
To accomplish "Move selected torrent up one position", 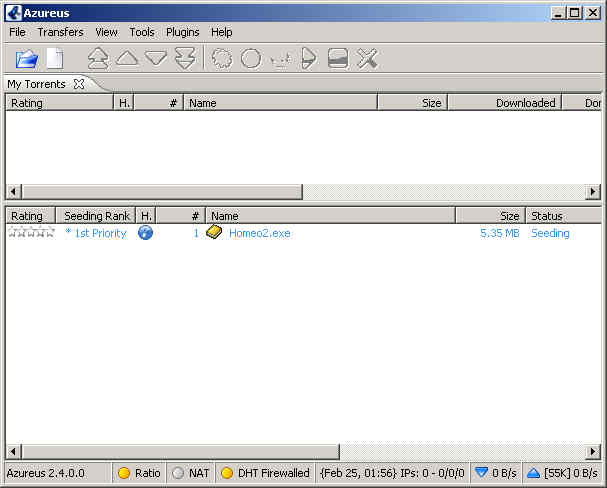I will pos(127,58).
